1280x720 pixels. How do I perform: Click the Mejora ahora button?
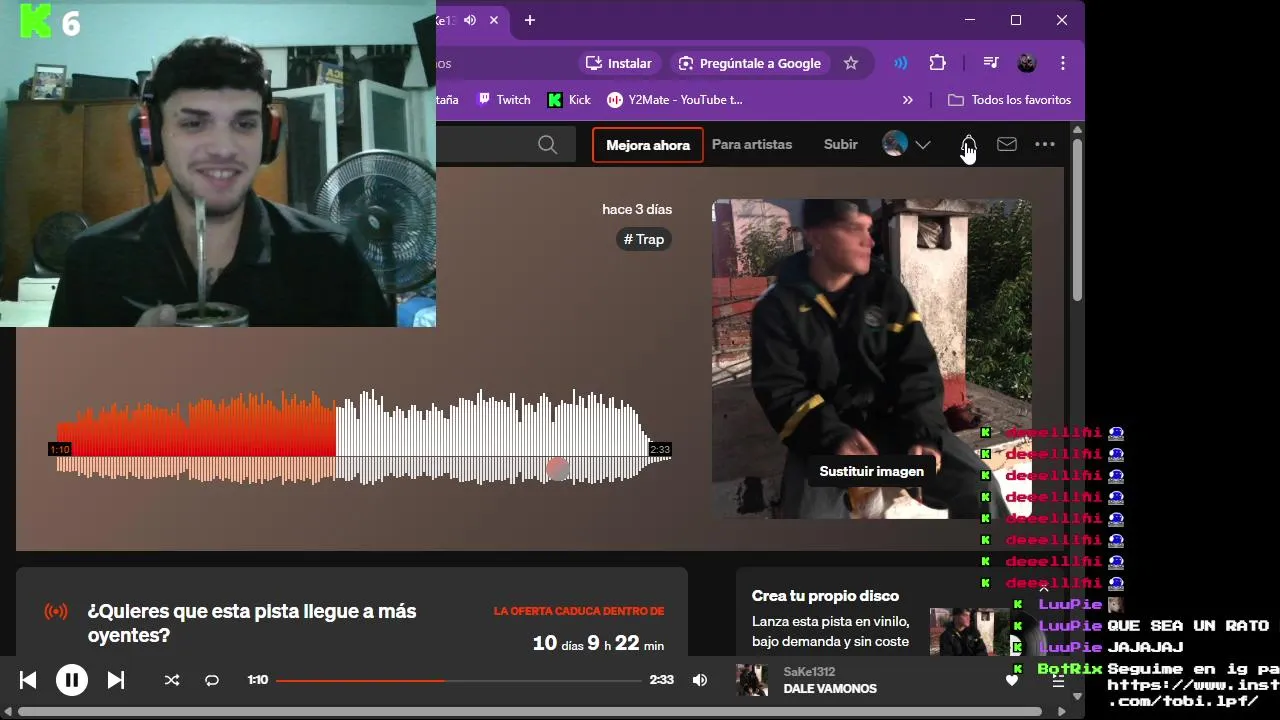click(648, 145)
